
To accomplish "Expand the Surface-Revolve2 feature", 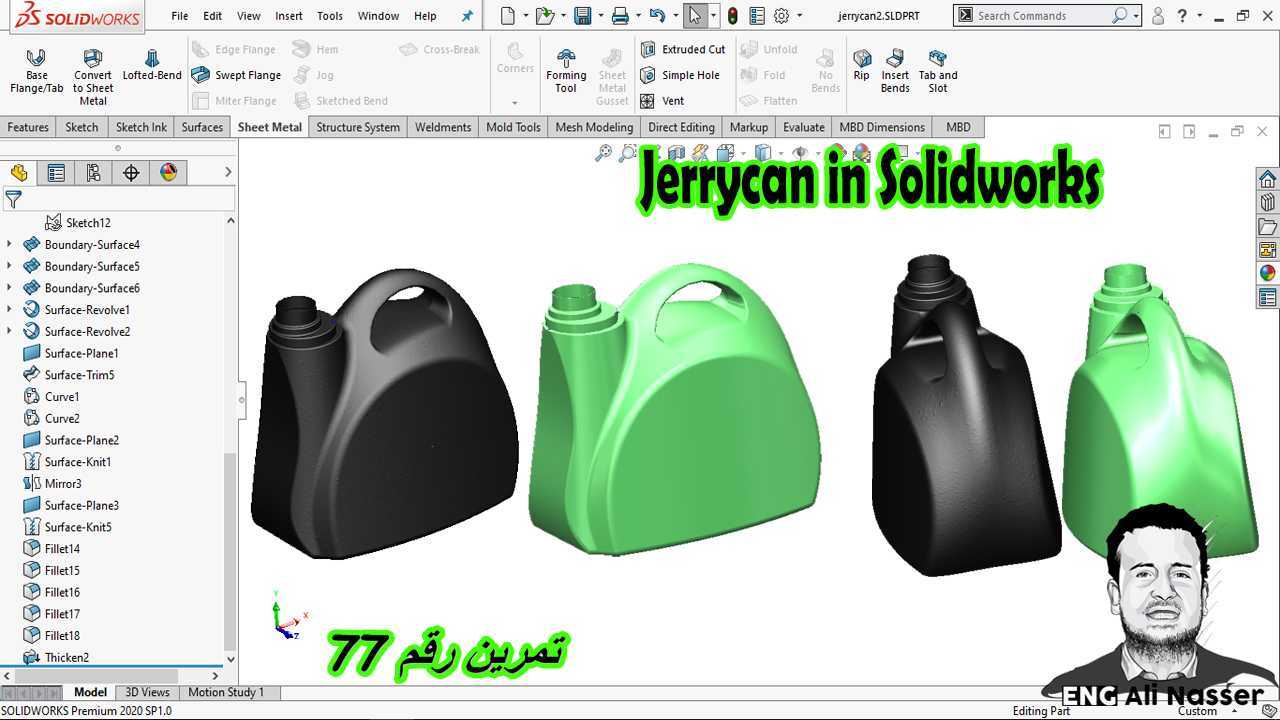I will coord(10,331).
